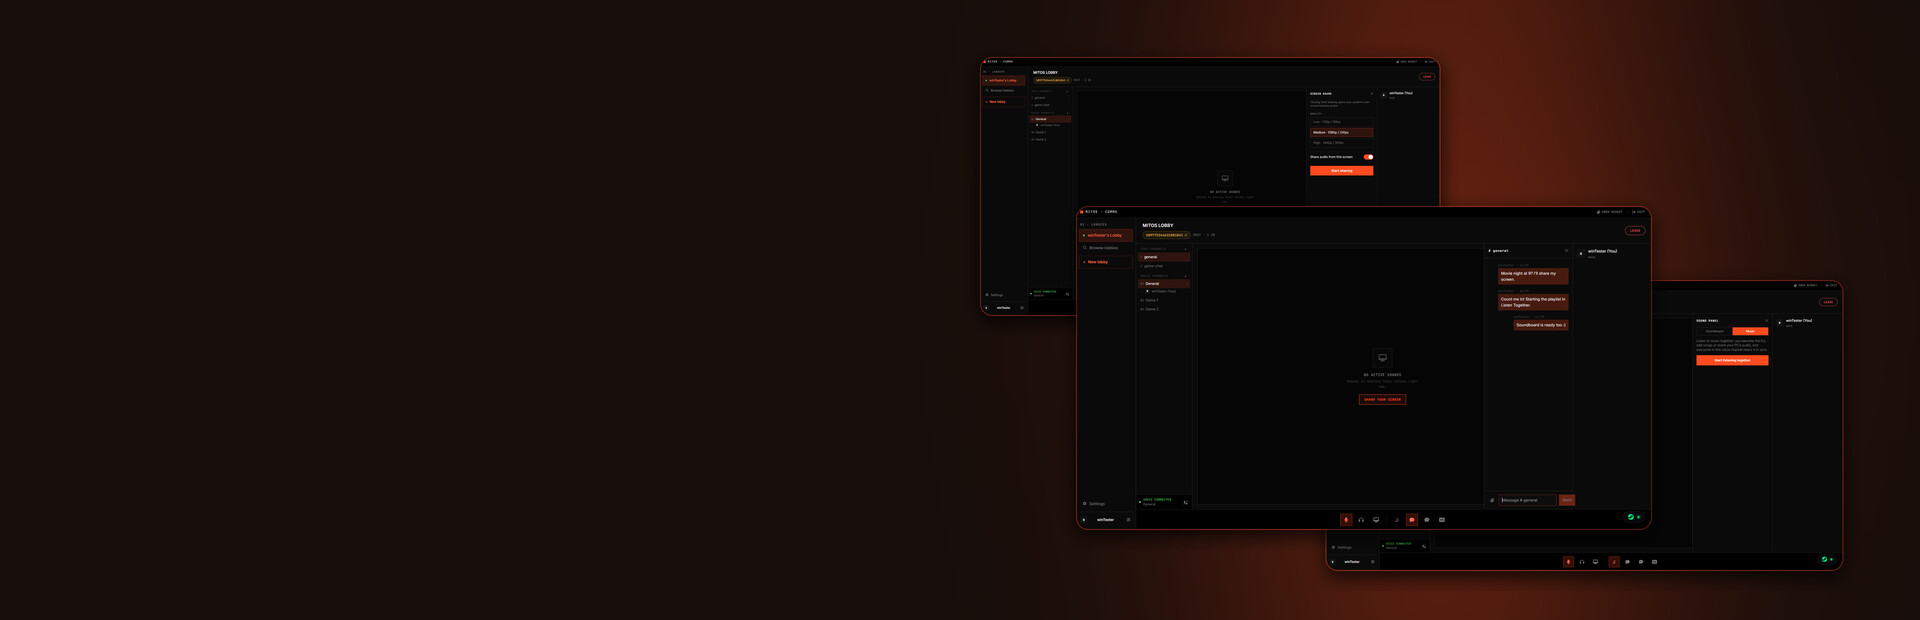The width and height of the screenshot is (1920, 620).
Task: Click the microphone icon in the Sound Panel window toolbar
Action: 1568,562
